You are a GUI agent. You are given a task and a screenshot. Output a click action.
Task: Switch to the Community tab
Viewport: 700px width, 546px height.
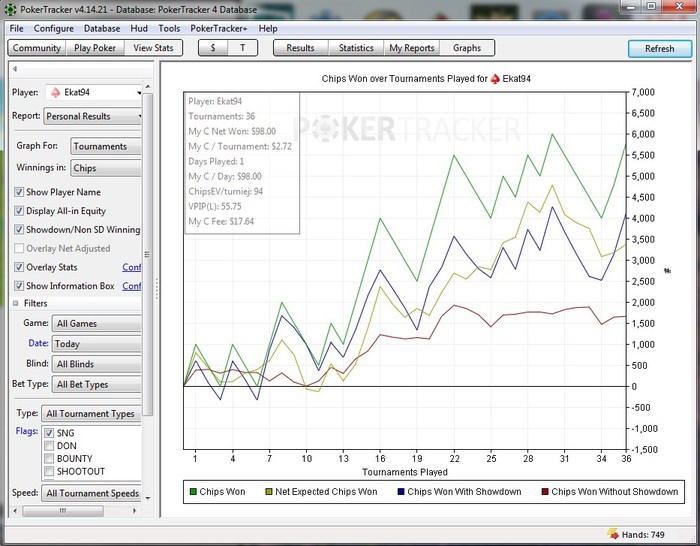tap(37, 48)
